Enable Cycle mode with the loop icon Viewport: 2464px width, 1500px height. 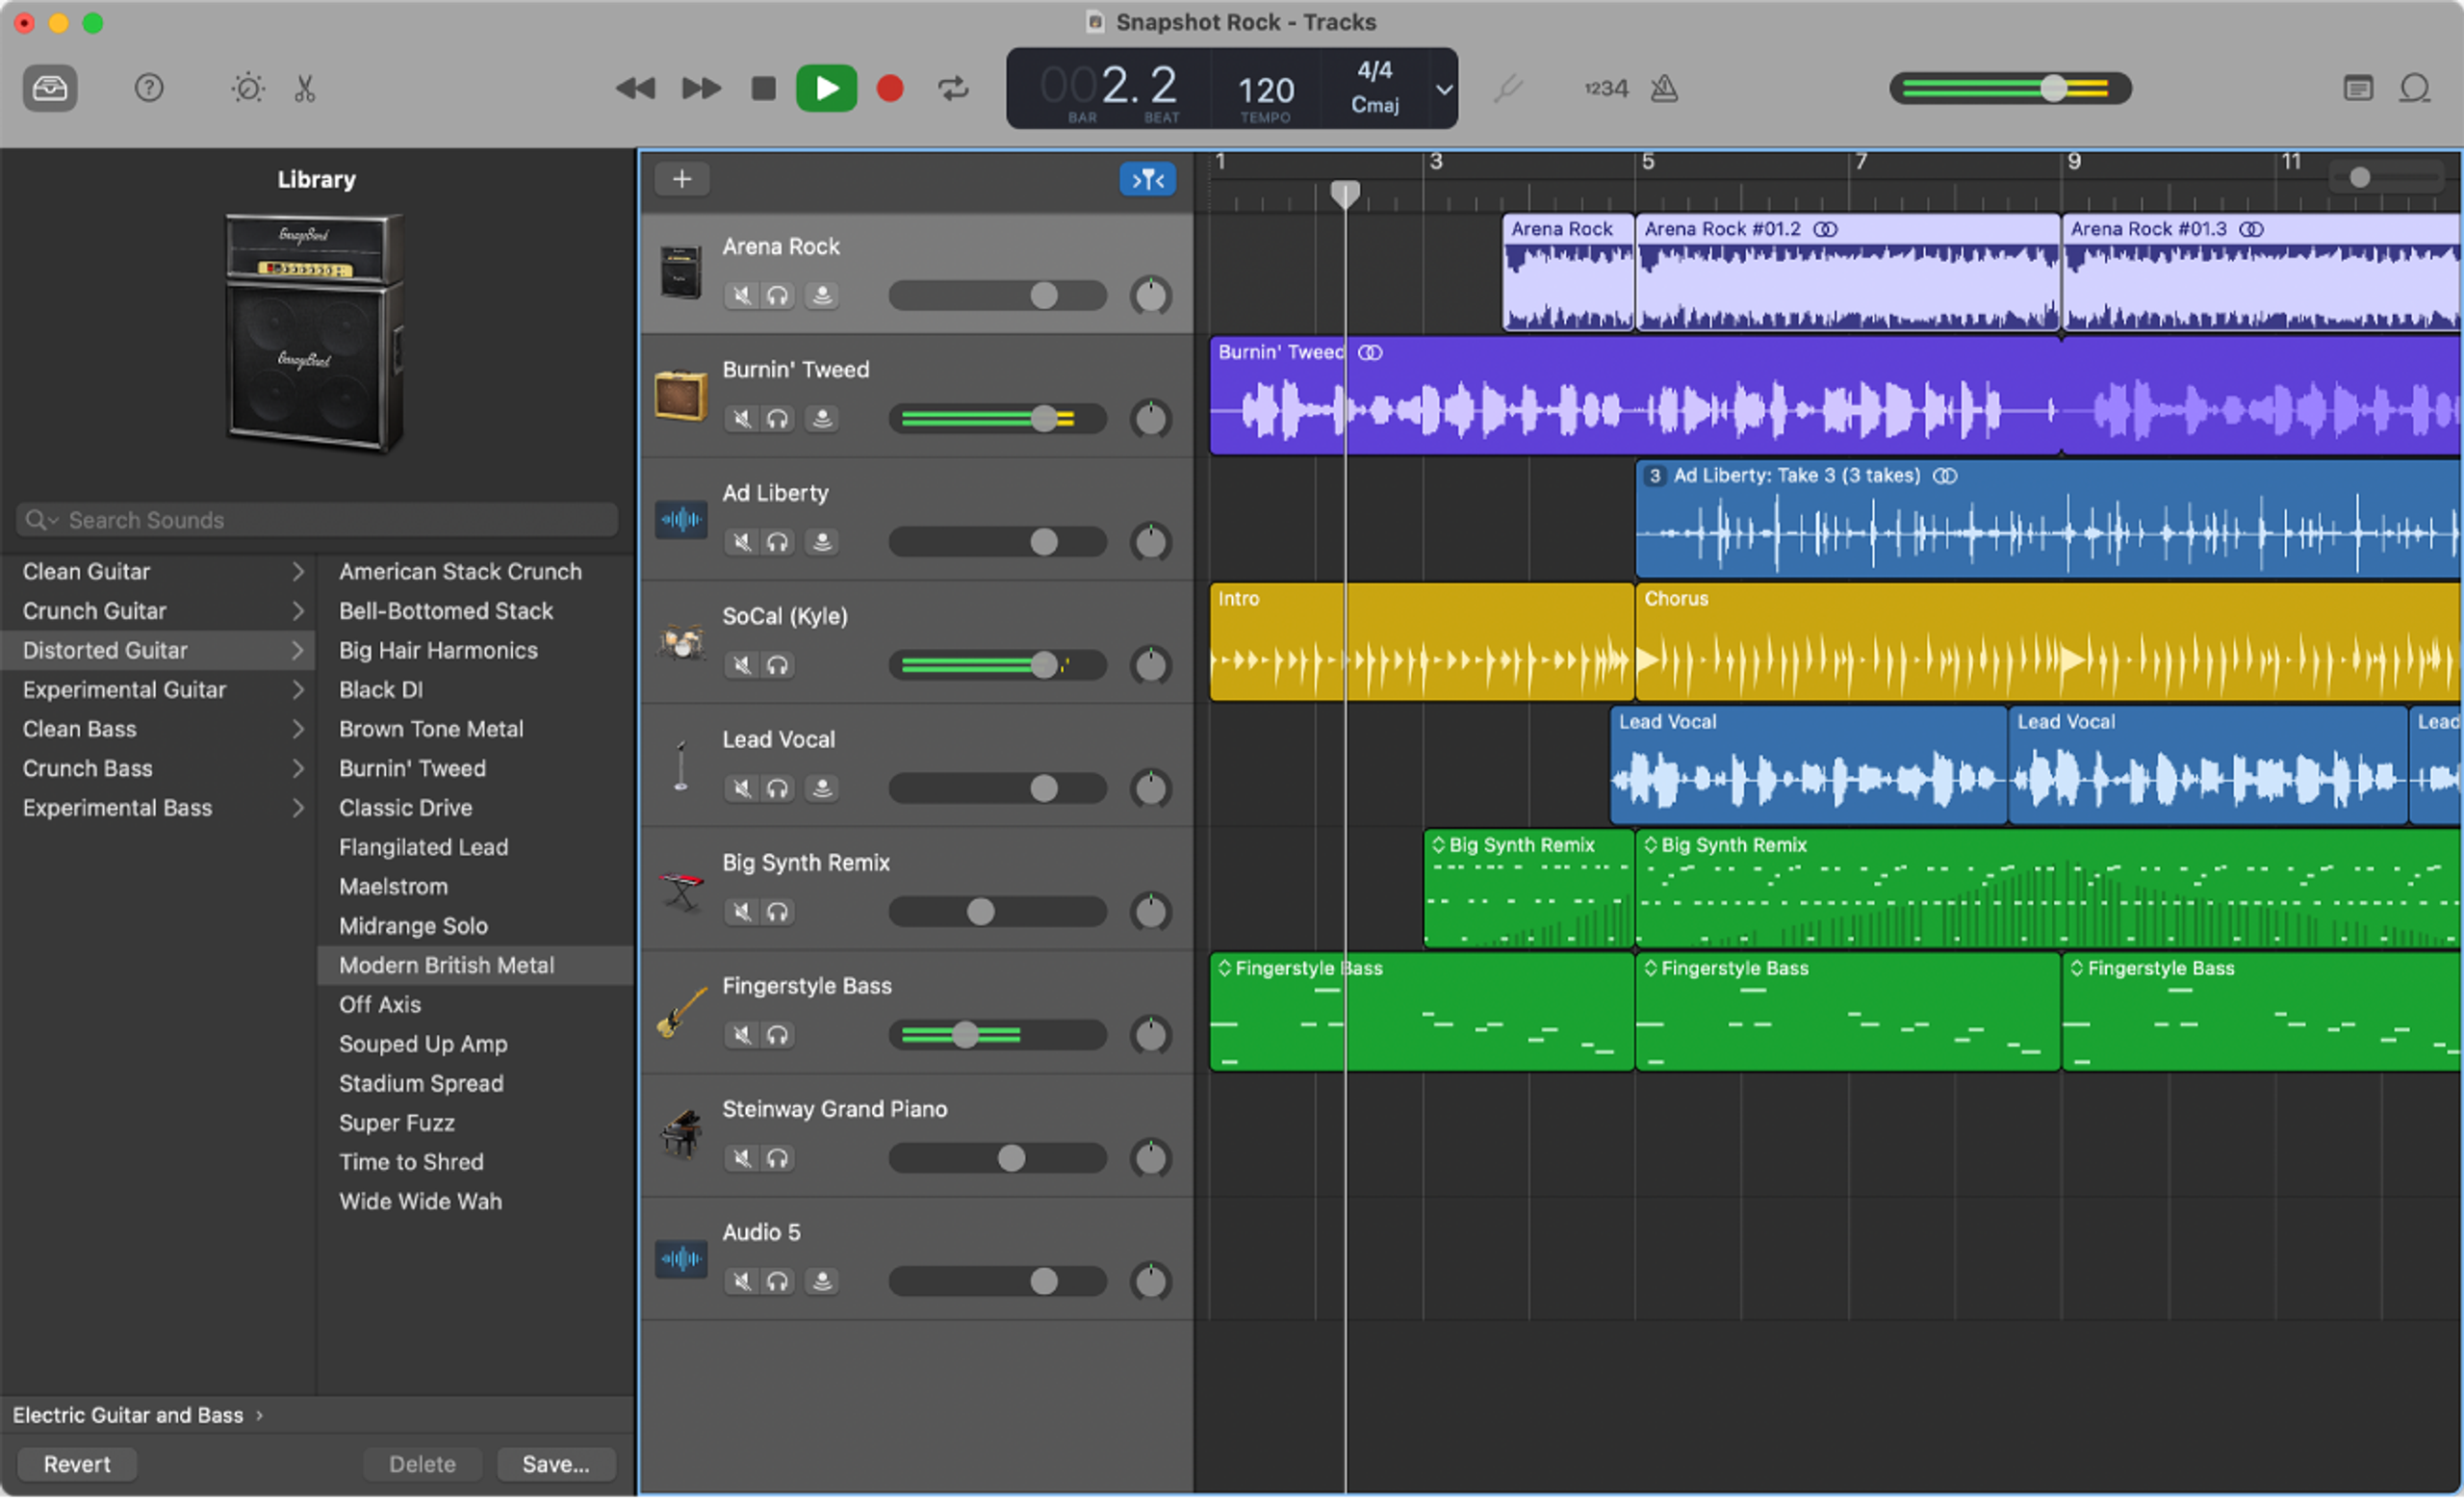pyautogui.click(x=953, y=88)
